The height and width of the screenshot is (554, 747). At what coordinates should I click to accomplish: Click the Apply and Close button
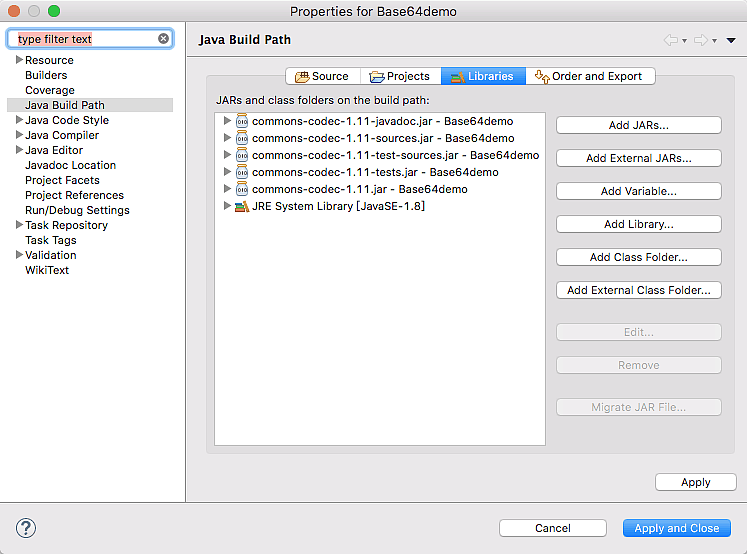[676, 528]
